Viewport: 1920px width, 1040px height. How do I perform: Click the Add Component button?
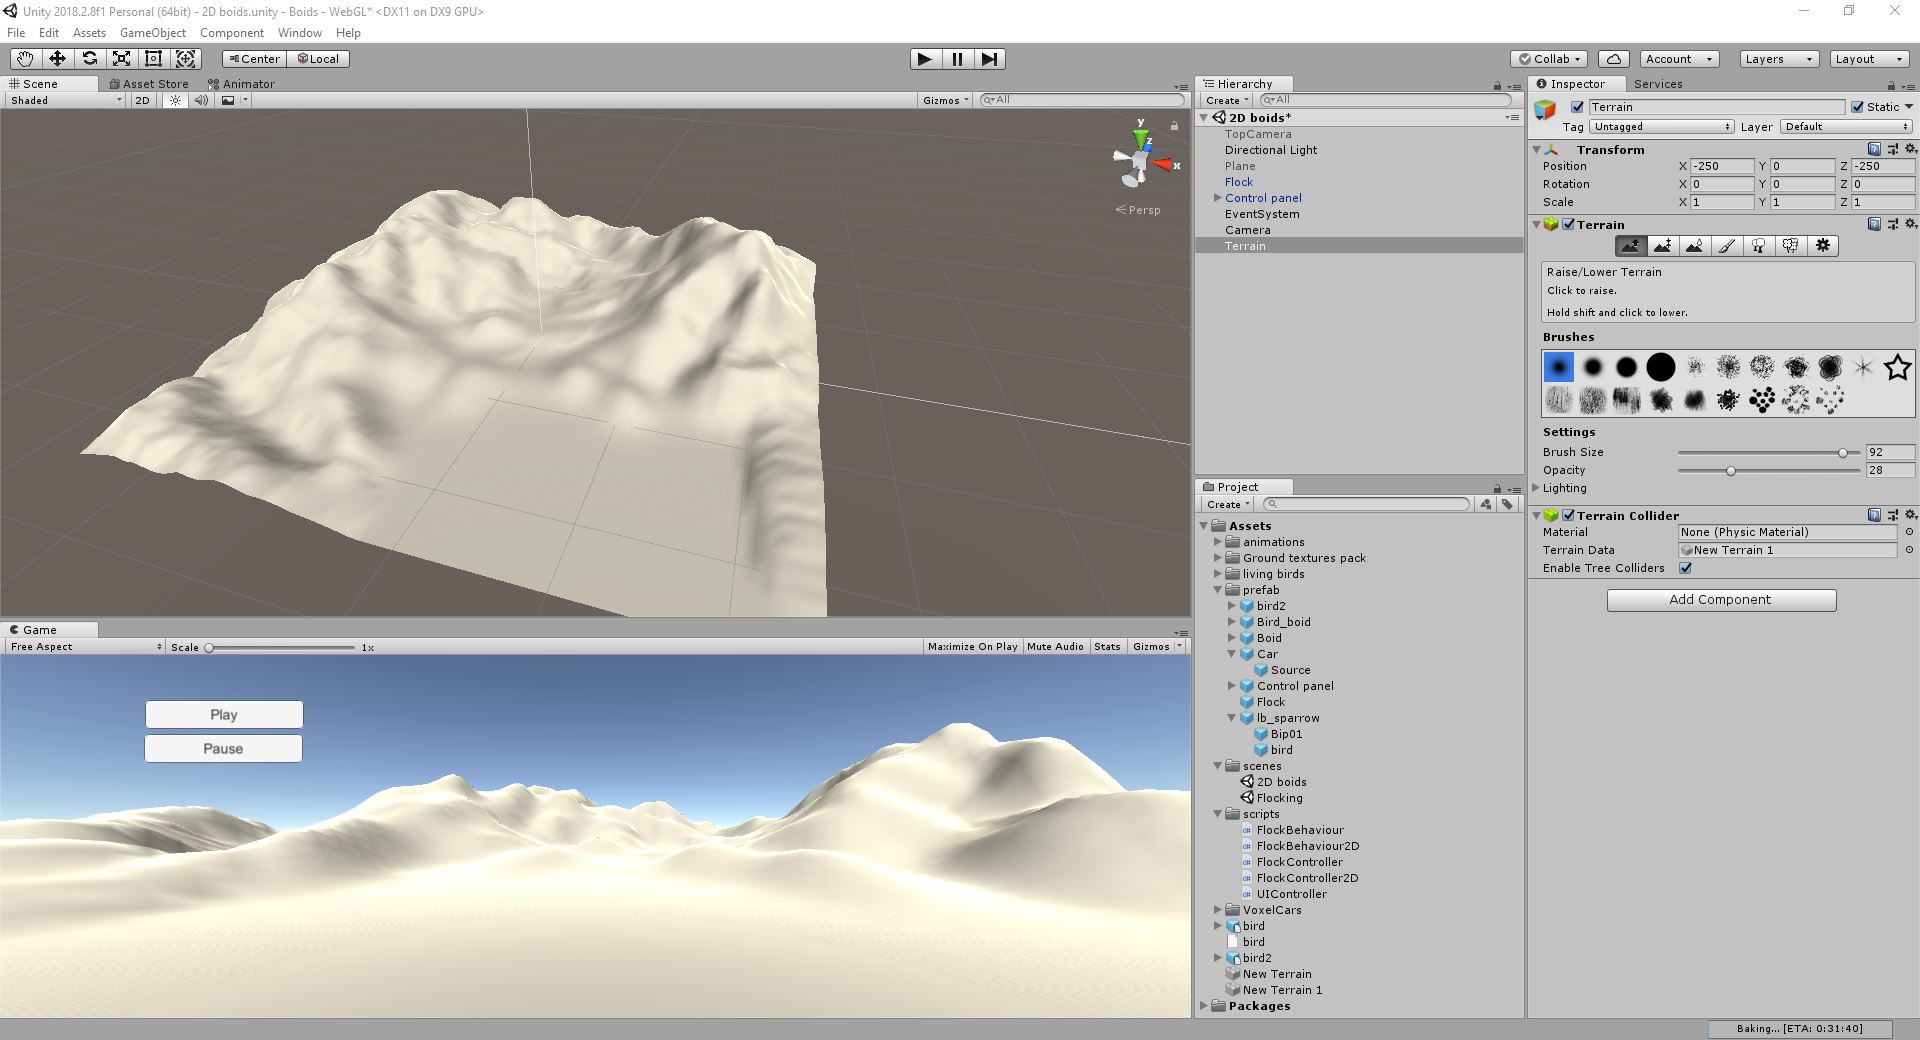(x=1721, y=600)
